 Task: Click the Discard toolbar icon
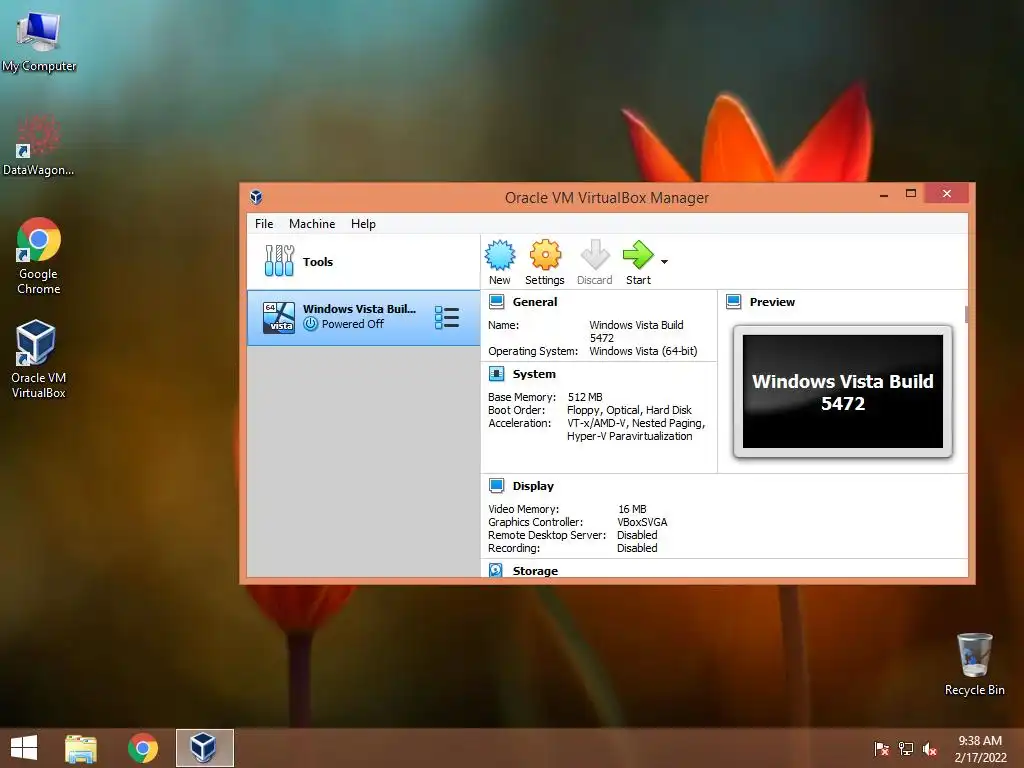pos(594,255)
